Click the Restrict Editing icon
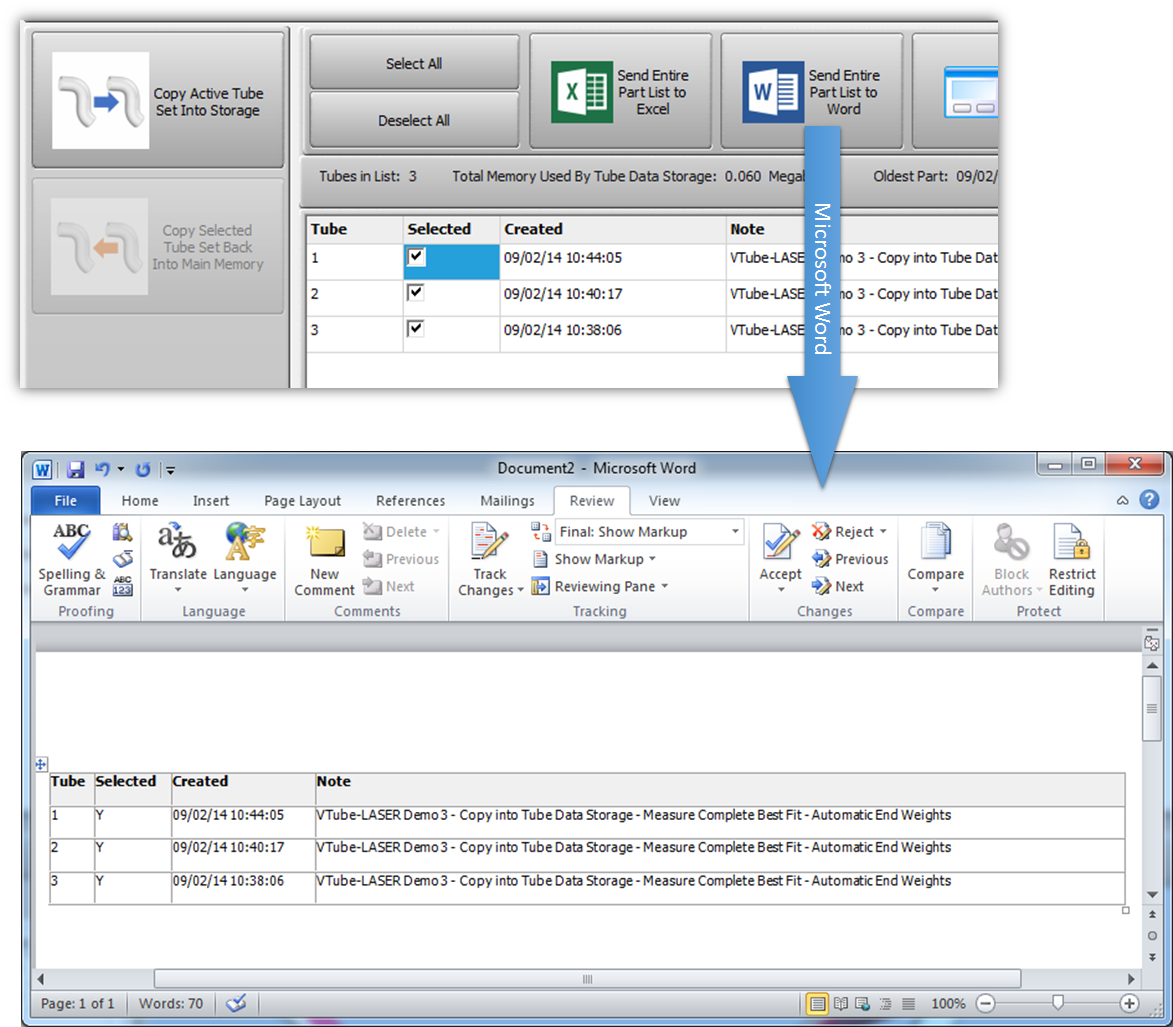The height and width of the screenshot is (1027, 1173). click(x=1071, y=545)
